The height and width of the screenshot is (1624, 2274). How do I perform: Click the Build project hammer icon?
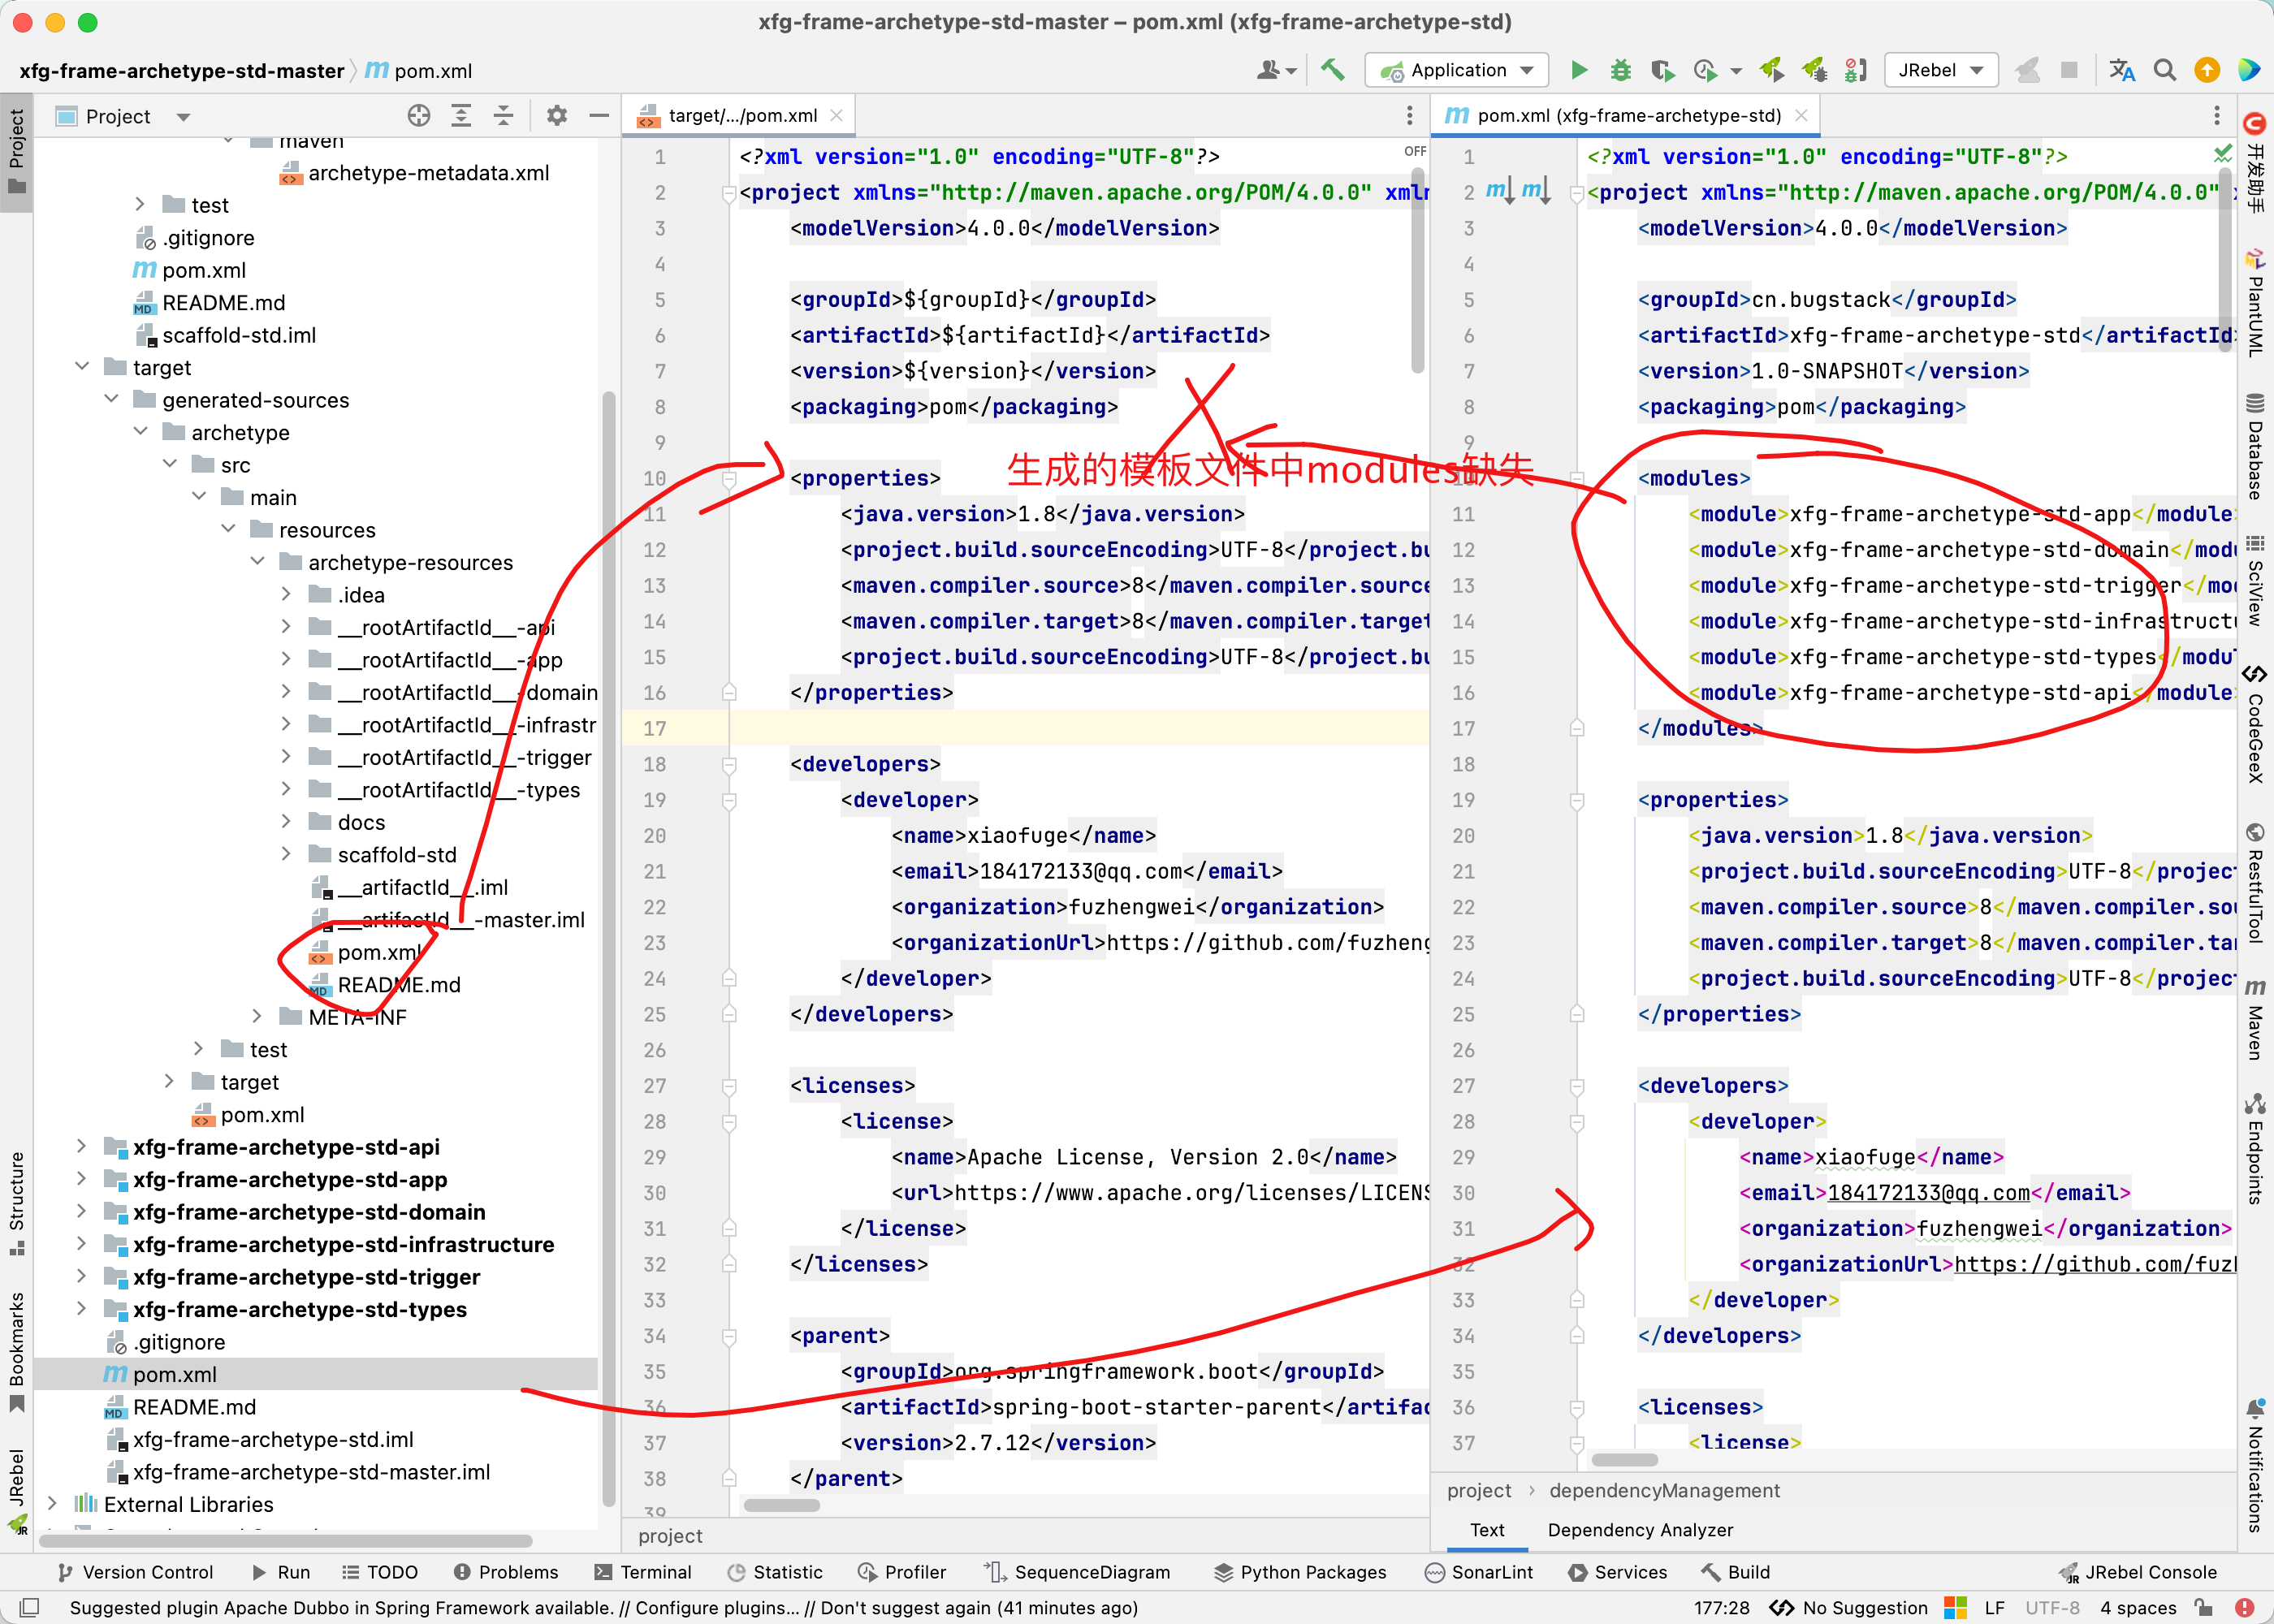[x=1332, y=70]
